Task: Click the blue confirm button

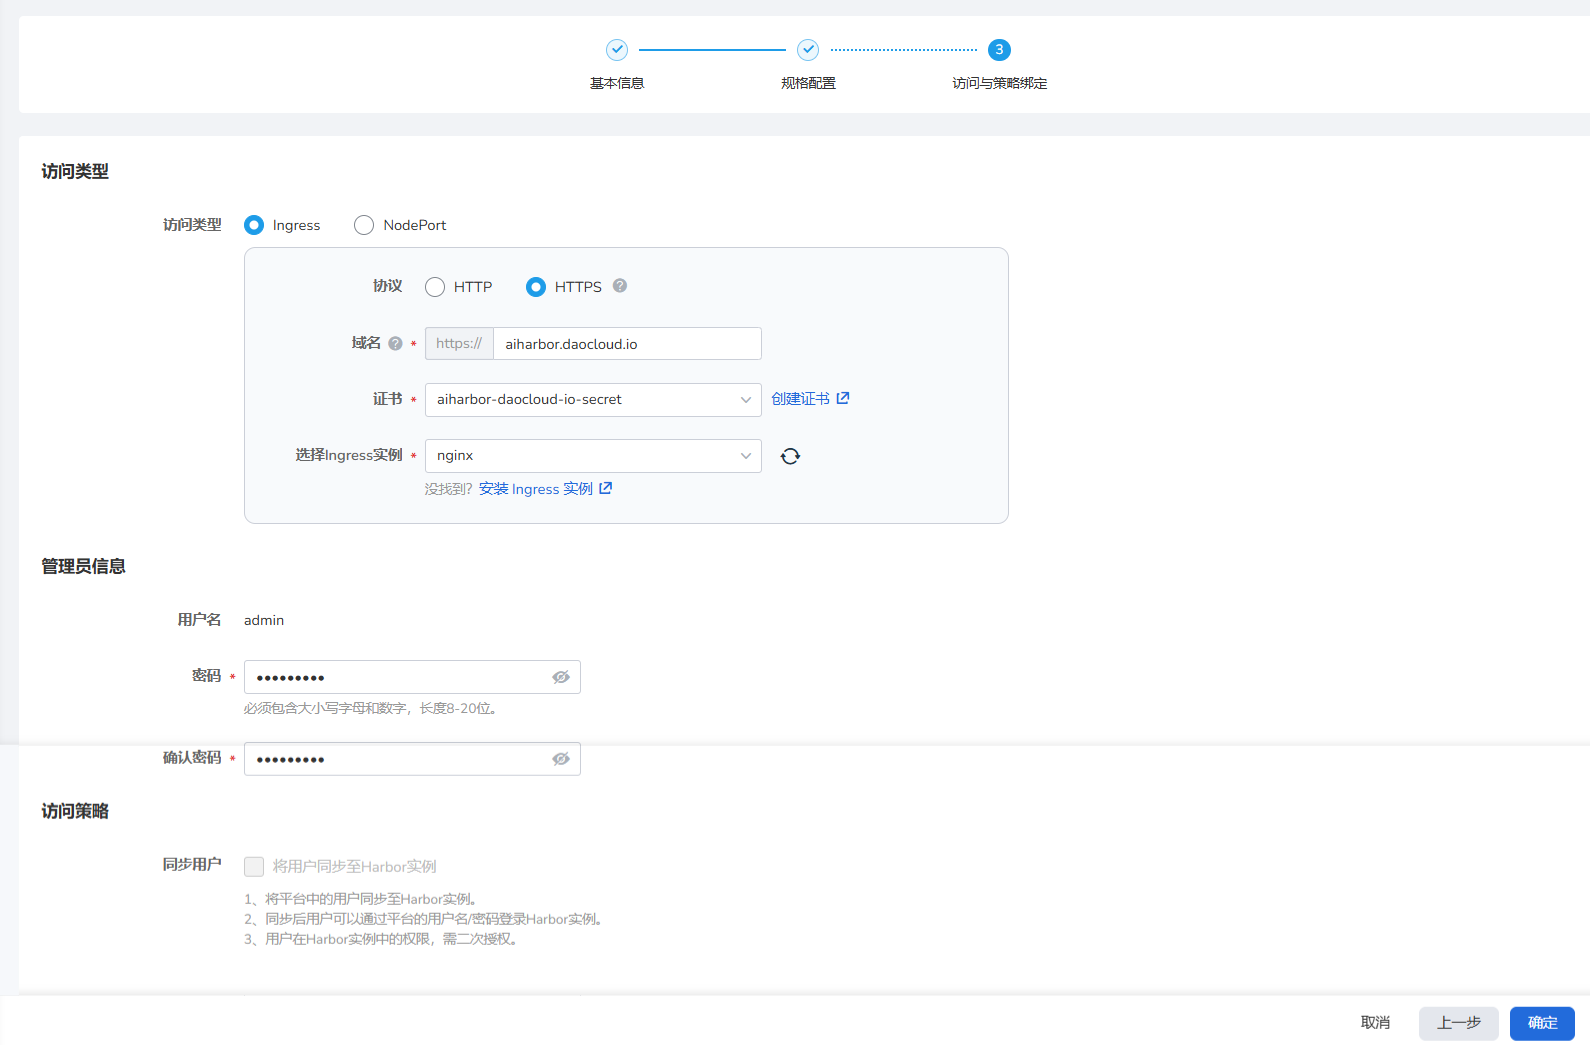Action: 1542,1023
